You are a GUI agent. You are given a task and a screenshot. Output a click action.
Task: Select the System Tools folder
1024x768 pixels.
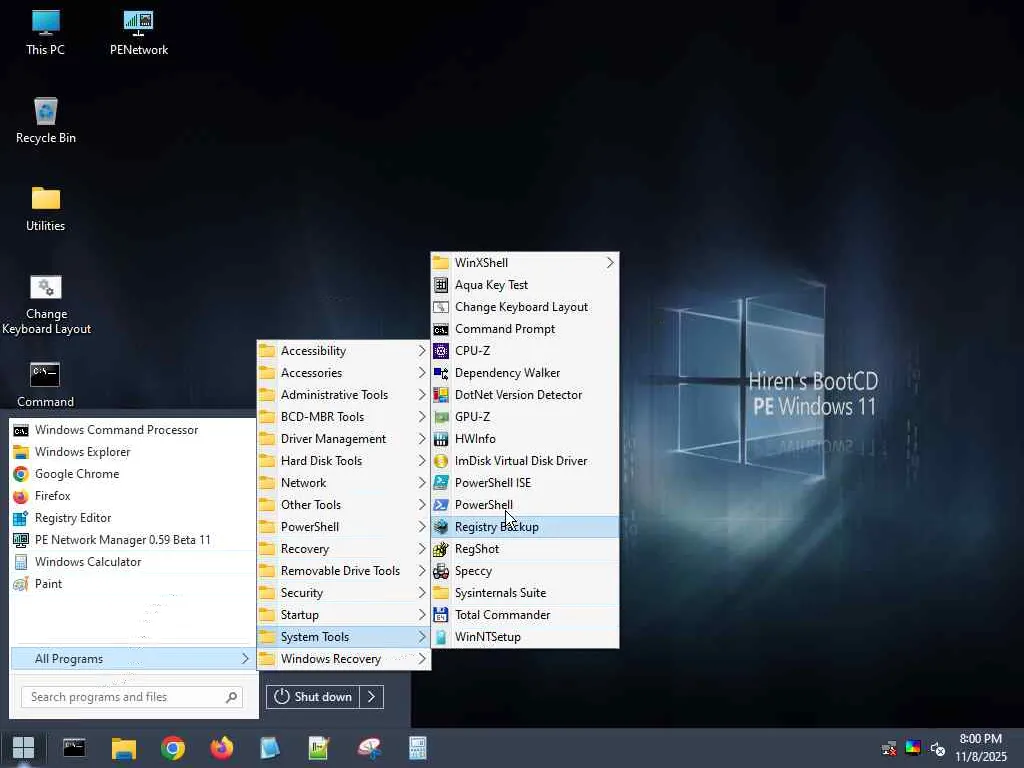344,637
